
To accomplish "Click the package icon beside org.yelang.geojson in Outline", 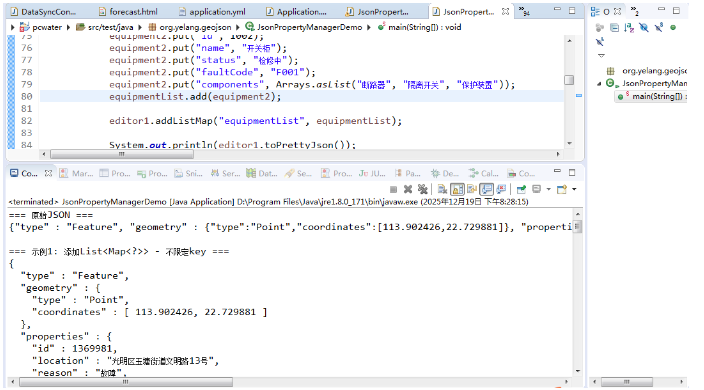I will point(610,70).
